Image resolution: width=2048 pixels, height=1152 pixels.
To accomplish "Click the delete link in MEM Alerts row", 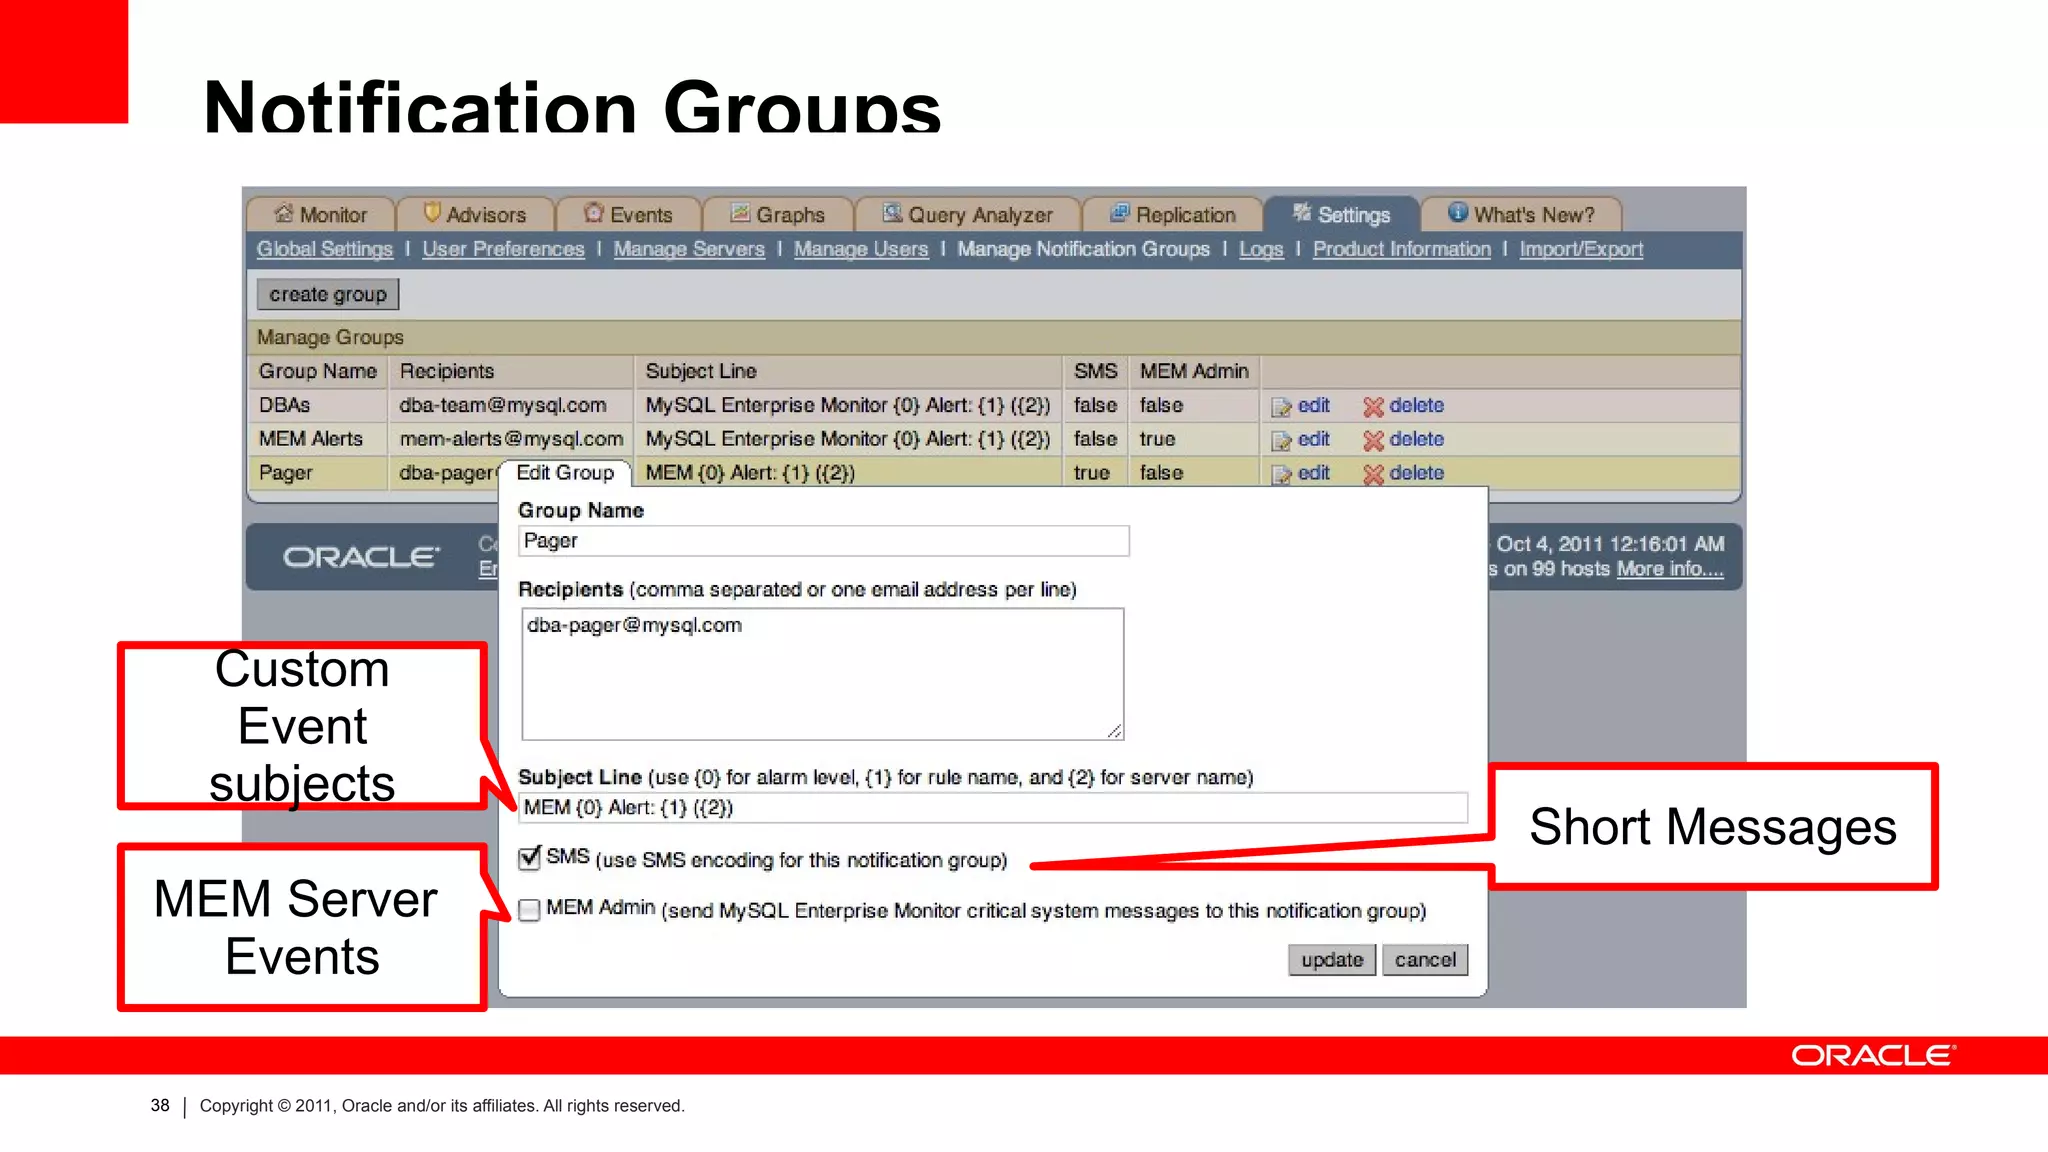I will (1416, 439).
